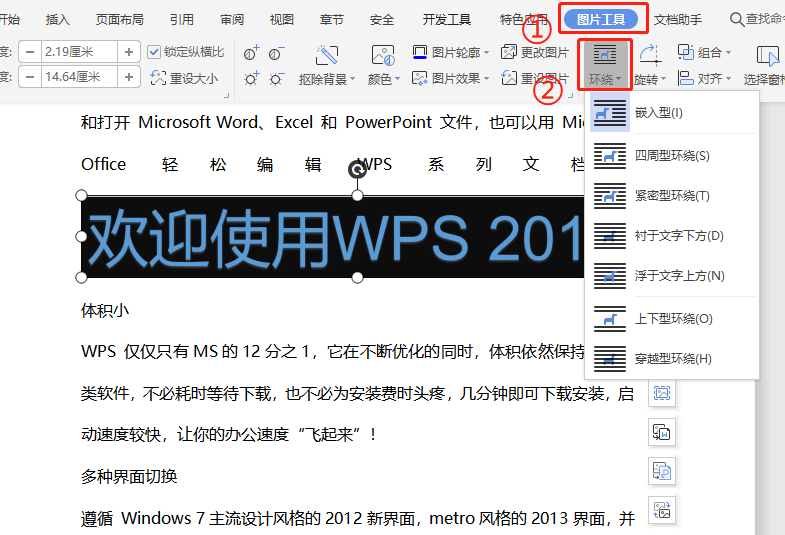Screen dimensions: 785x535
Task: Click the decrease brightness icon
Action: 276,79
